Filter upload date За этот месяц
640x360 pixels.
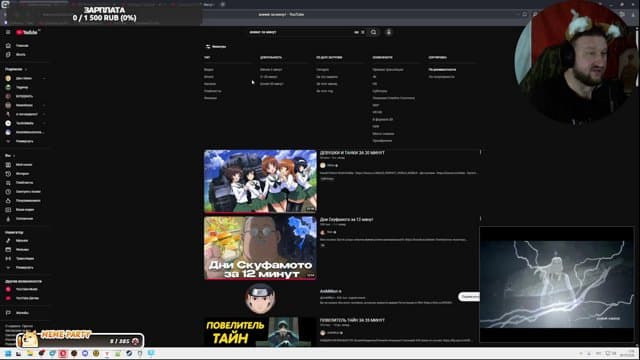(327, 84)
